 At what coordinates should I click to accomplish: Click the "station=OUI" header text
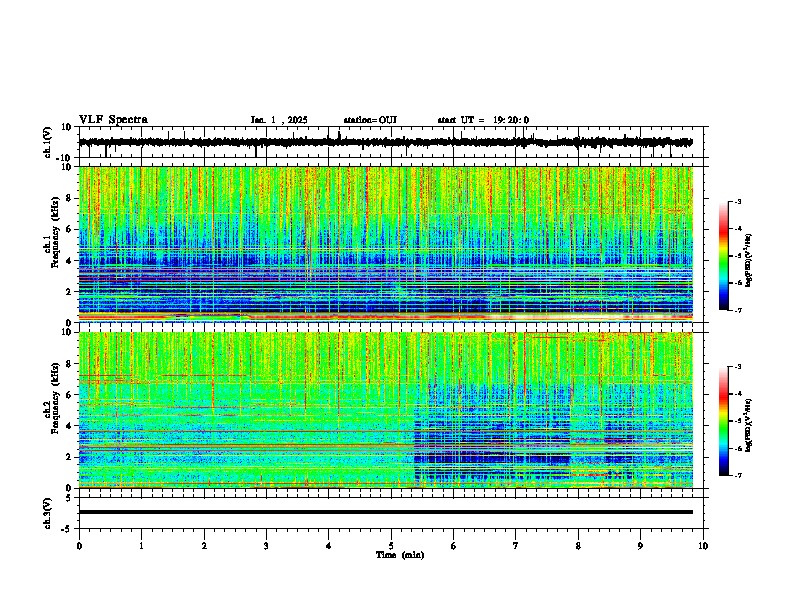370,120
